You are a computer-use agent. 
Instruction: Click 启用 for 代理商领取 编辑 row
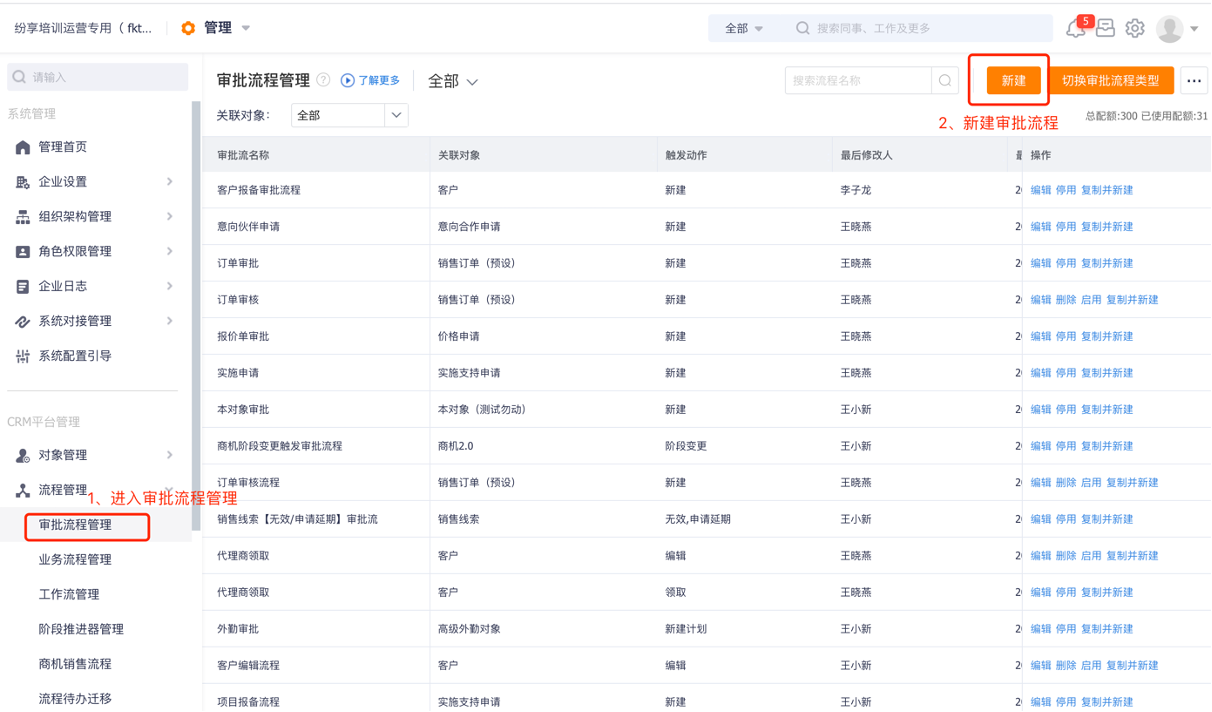point(1091,556)
